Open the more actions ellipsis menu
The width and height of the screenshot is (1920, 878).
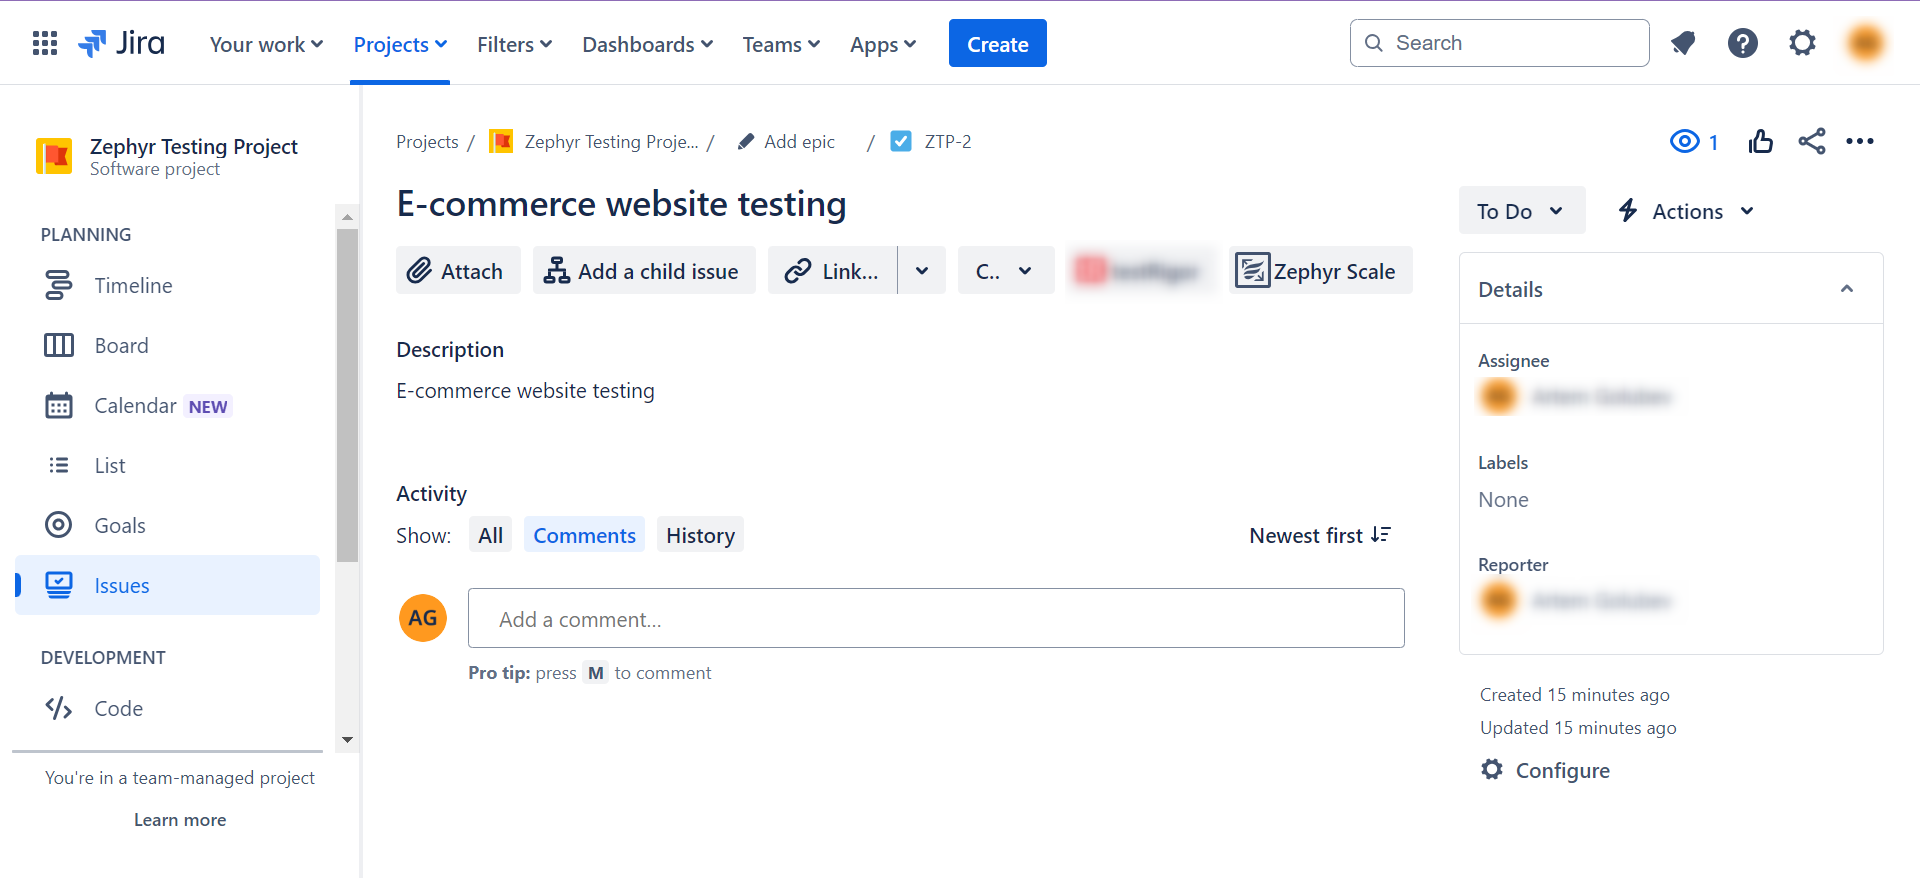1859,142
